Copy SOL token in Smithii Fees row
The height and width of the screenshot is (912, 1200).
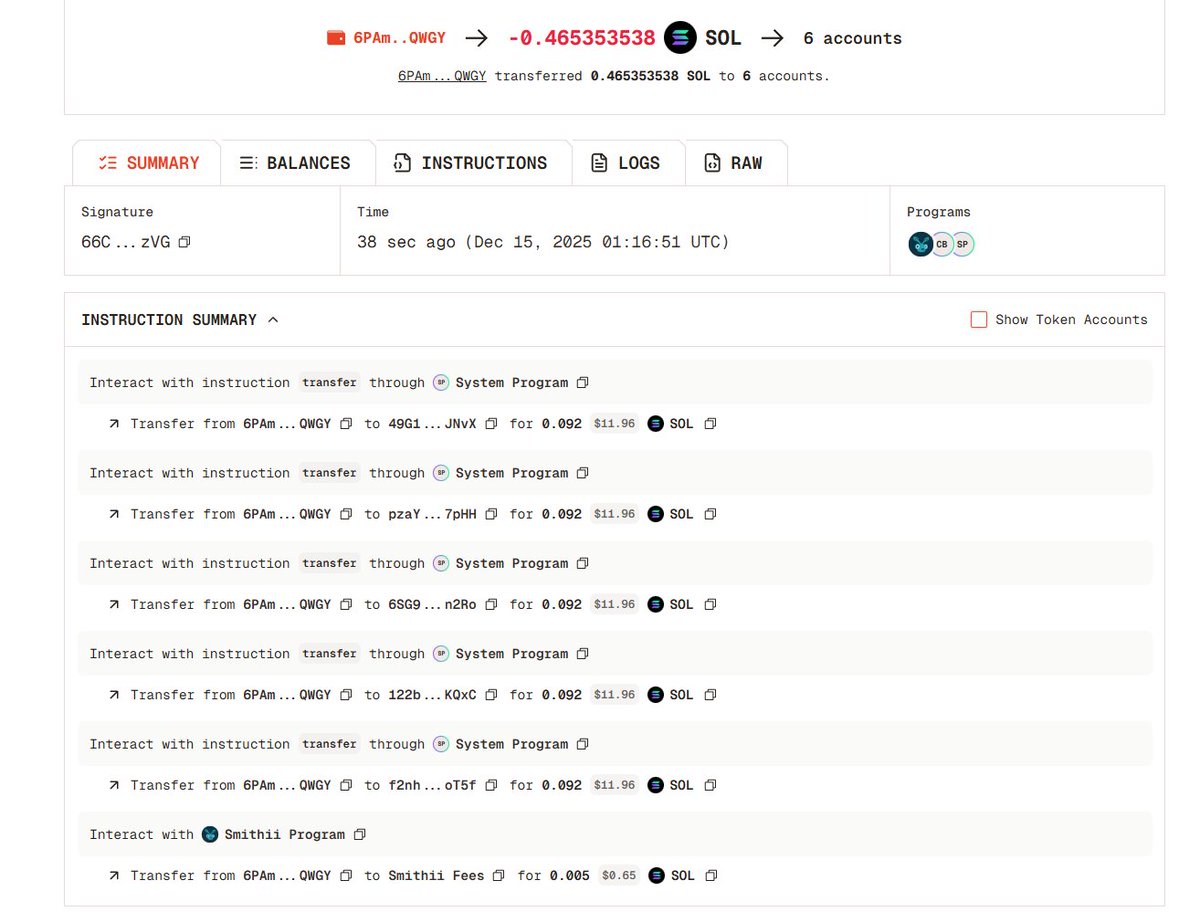click(711, 876)
